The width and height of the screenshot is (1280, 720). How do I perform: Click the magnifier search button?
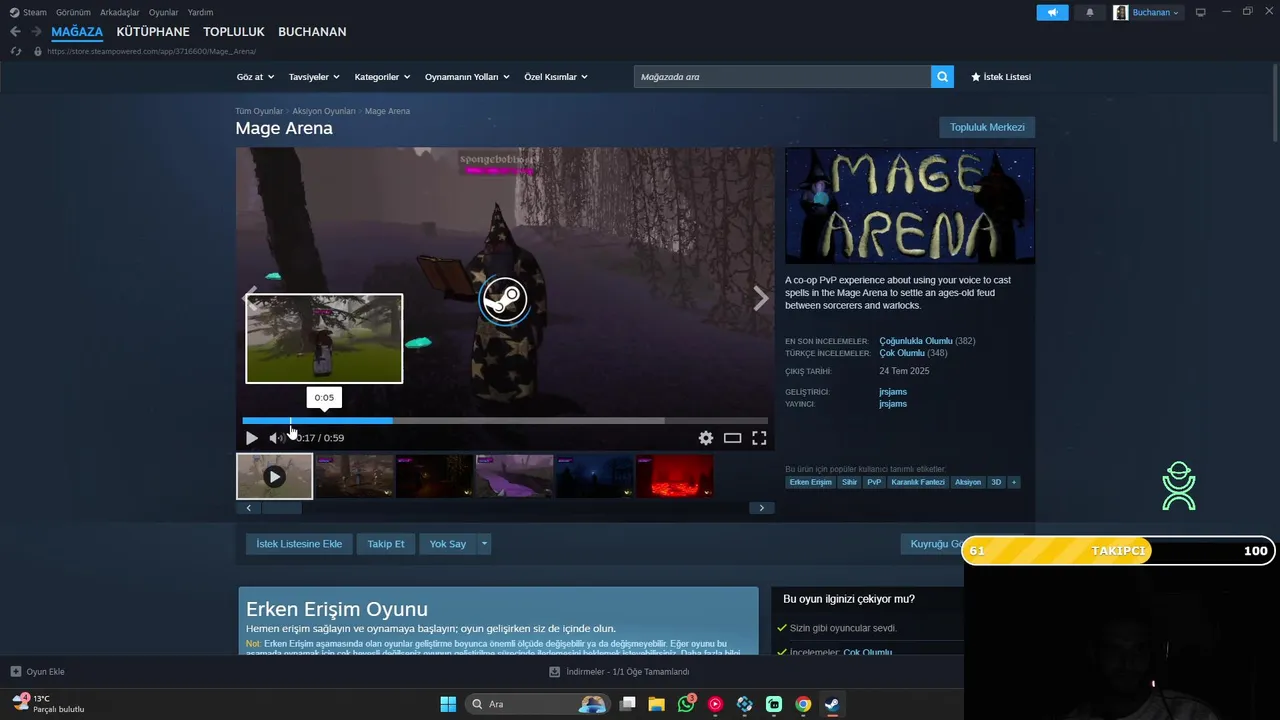click(x=942, y=77)
